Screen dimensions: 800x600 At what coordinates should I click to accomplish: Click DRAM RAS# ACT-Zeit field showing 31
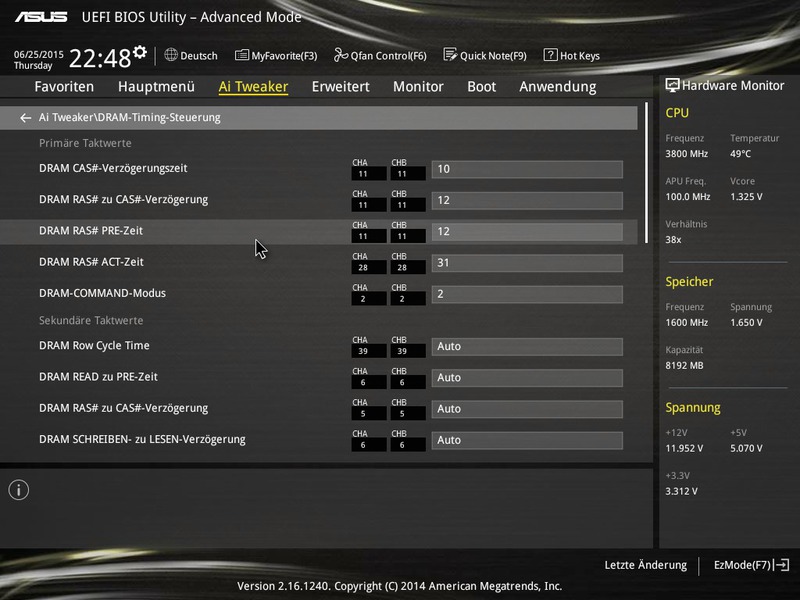527,263
